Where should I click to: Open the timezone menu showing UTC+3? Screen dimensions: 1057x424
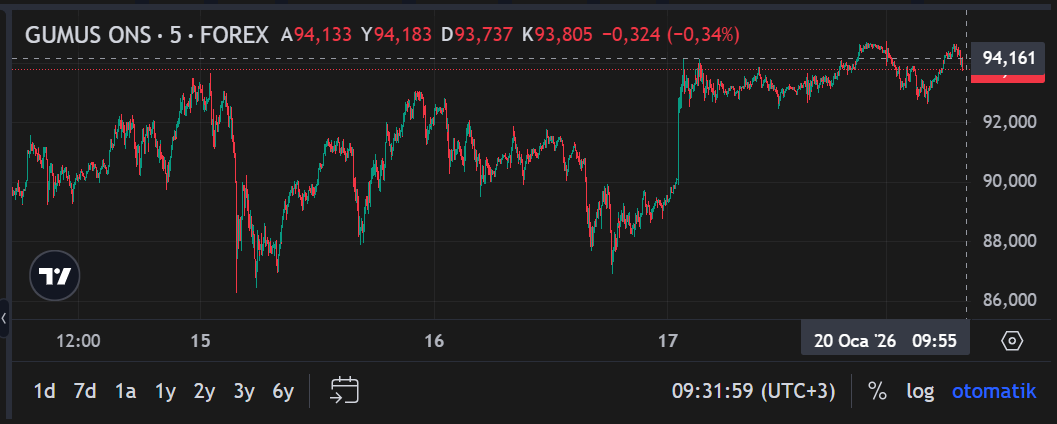[753, 391]
